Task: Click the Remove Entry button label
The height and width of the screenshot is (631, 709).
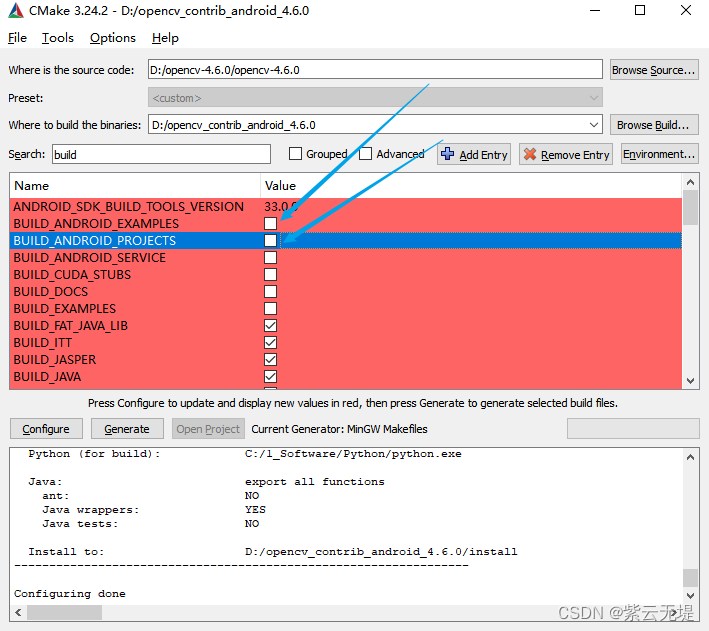Action: click(575, 155)
